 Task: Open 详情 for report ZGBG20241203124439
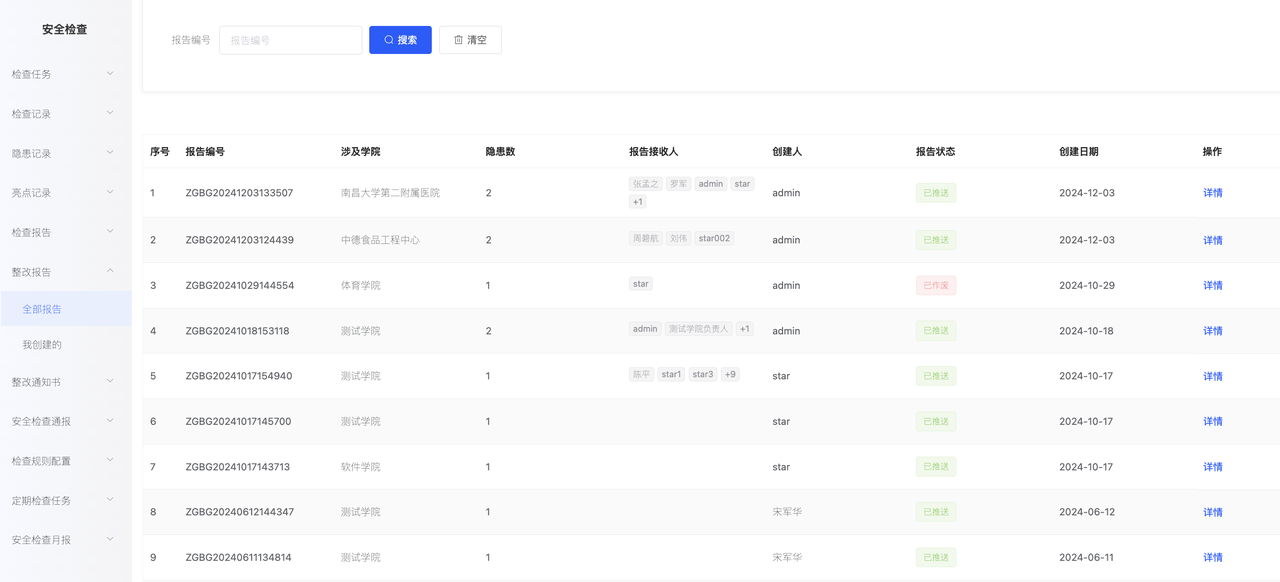(x=1213, y=240)
